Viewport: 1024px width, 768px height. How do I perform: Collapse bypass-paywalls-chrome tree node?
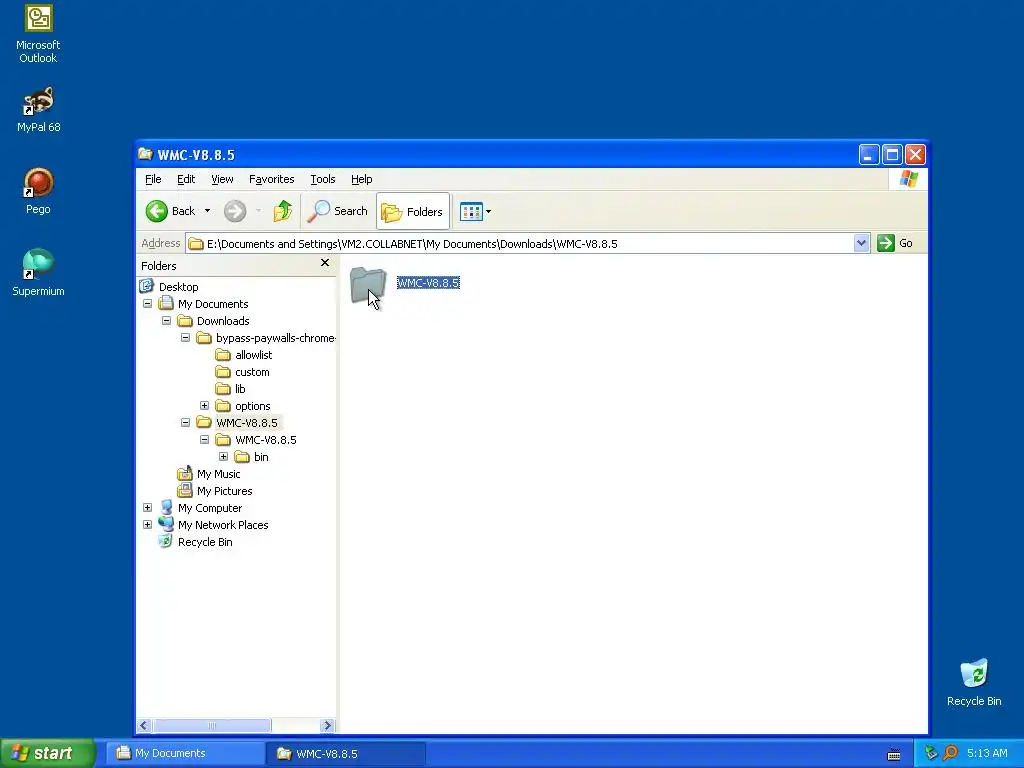[185, 338]
